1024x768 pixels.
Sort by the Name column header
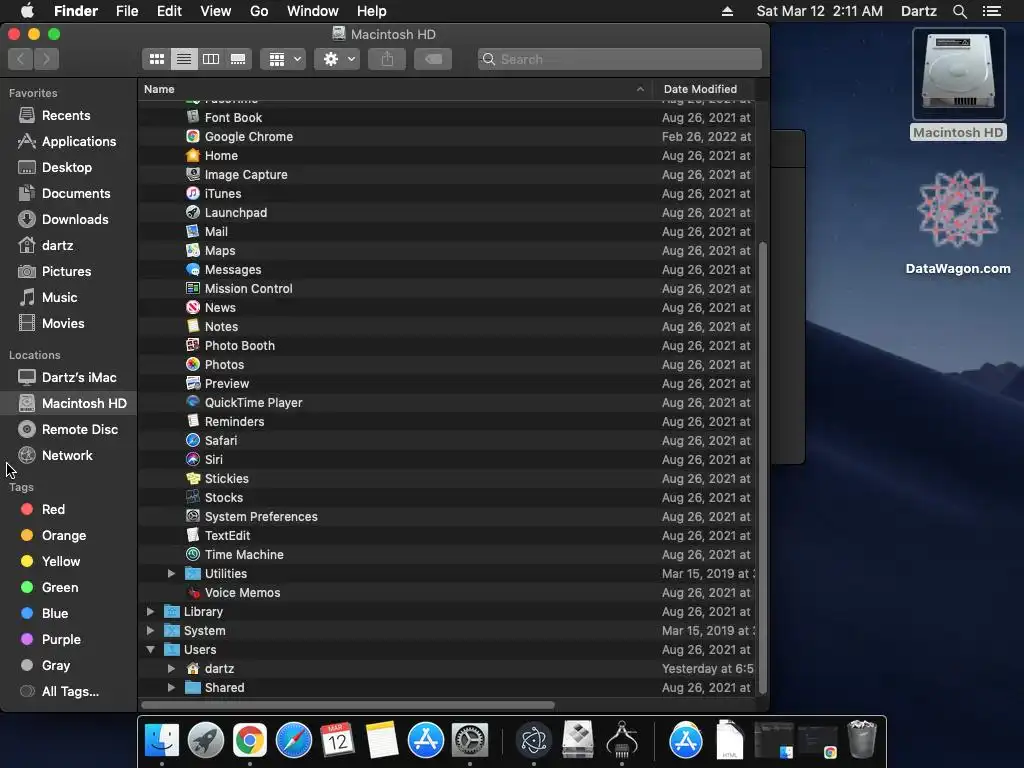(x=394, y=89)
